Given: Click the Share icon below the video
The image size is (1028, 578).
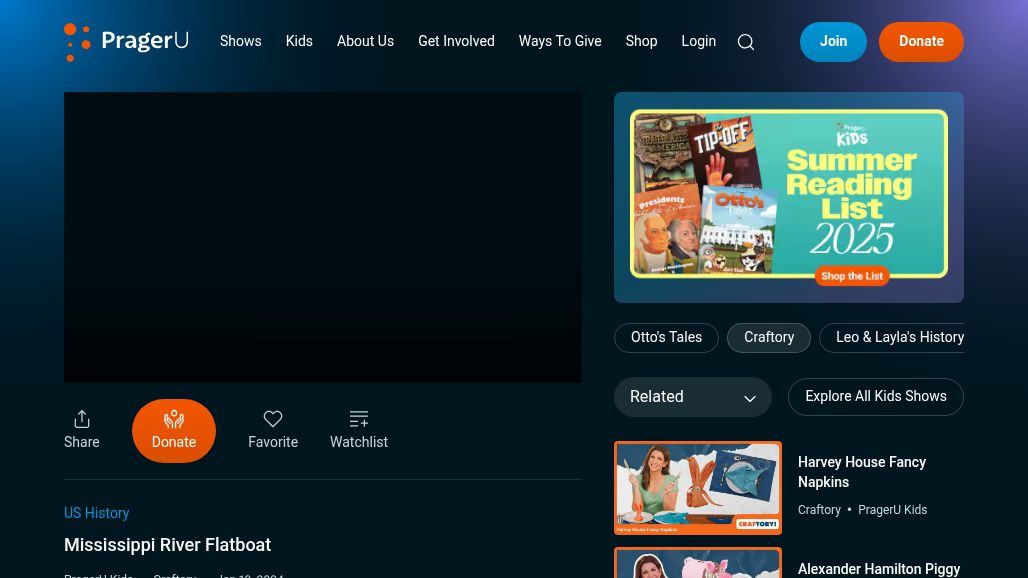Looking at the screenshot, I should [x=82, y=430].
